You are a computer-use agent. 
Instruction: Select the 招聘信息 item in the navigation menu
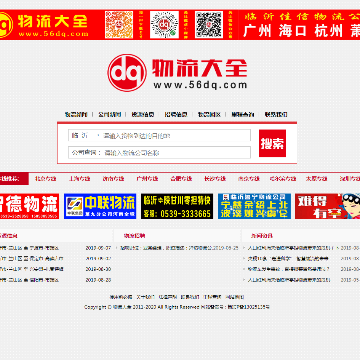click(176, 114)
